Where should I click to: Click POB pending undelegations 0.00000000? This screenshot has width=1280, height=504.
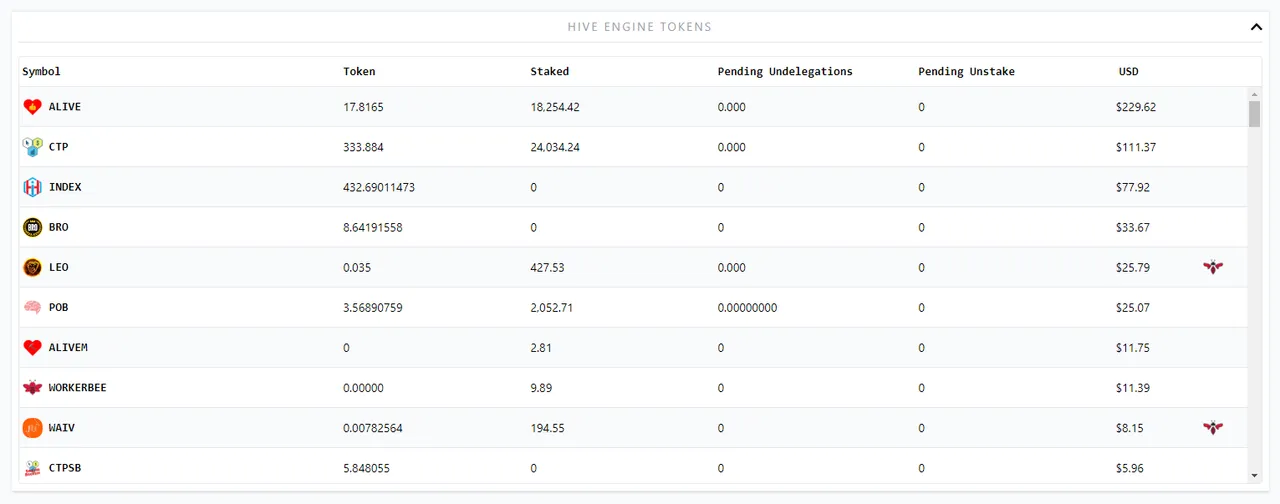747,307
